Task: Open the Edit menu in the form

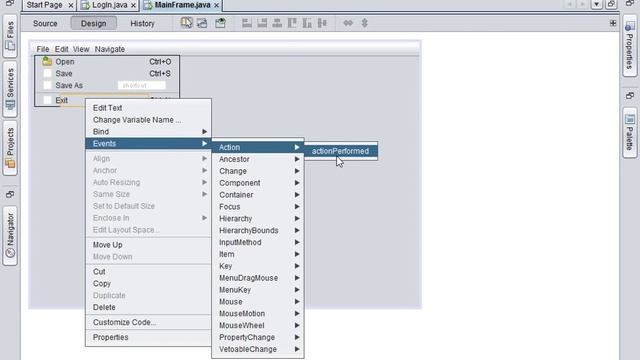Action: tap(61, 49)
